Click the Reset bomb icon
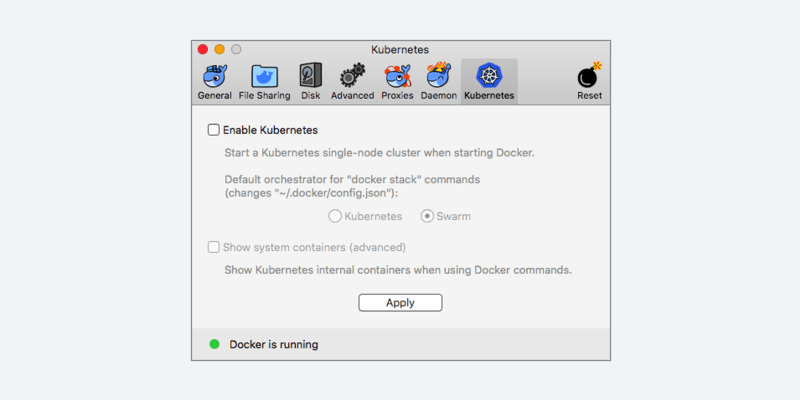 click(x=589, y=77)
